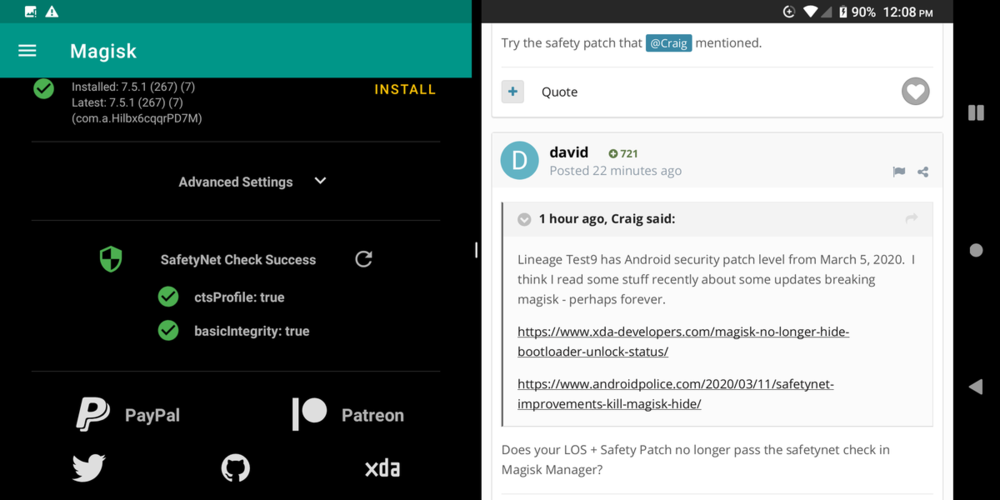Open the PayPal donation link
The image size is (1000, 500).
coord(128,415)
